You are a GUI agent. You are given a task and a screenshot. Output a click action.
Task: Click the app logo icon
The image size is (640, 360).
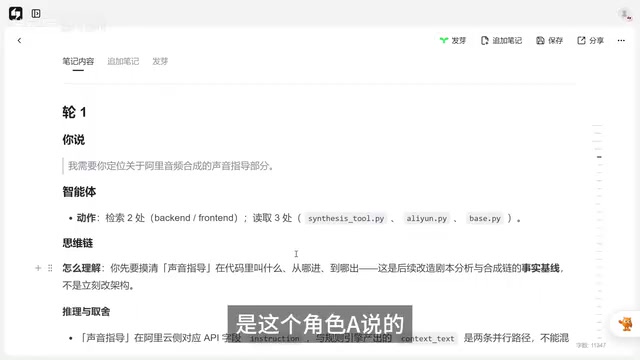click(x=16, y=13)
